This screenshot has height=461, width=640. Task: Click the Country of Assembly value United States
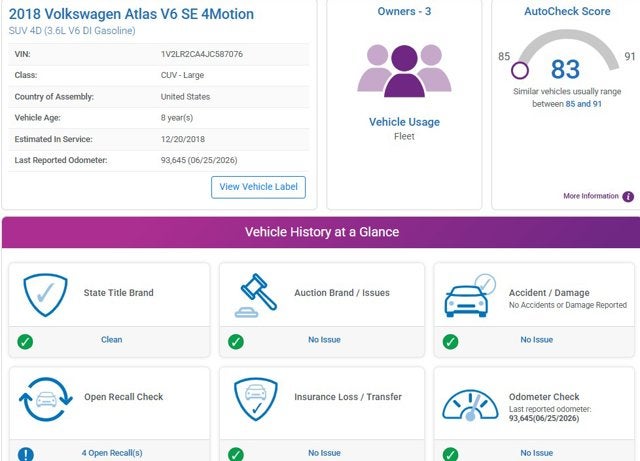click(x=185, y=97)
